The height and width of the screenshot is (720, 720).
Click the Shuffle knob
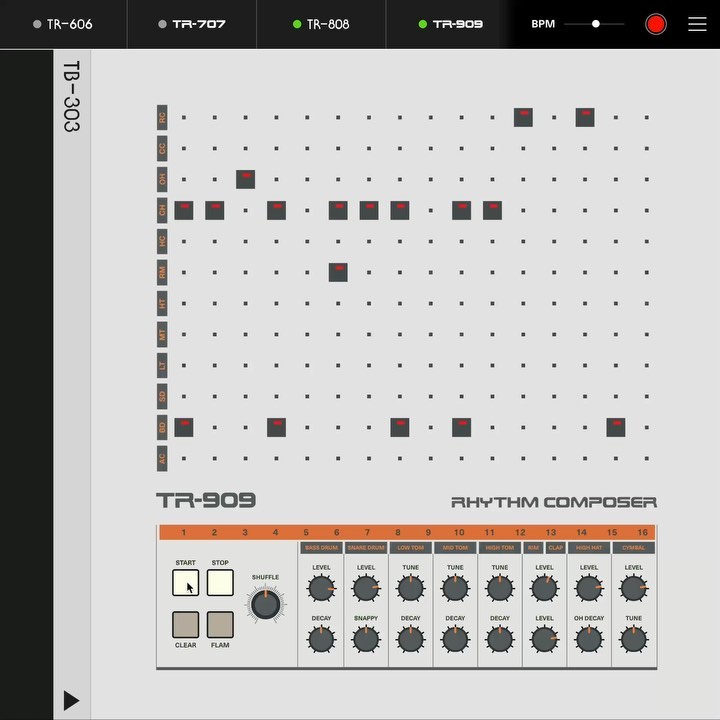point(265,604)
